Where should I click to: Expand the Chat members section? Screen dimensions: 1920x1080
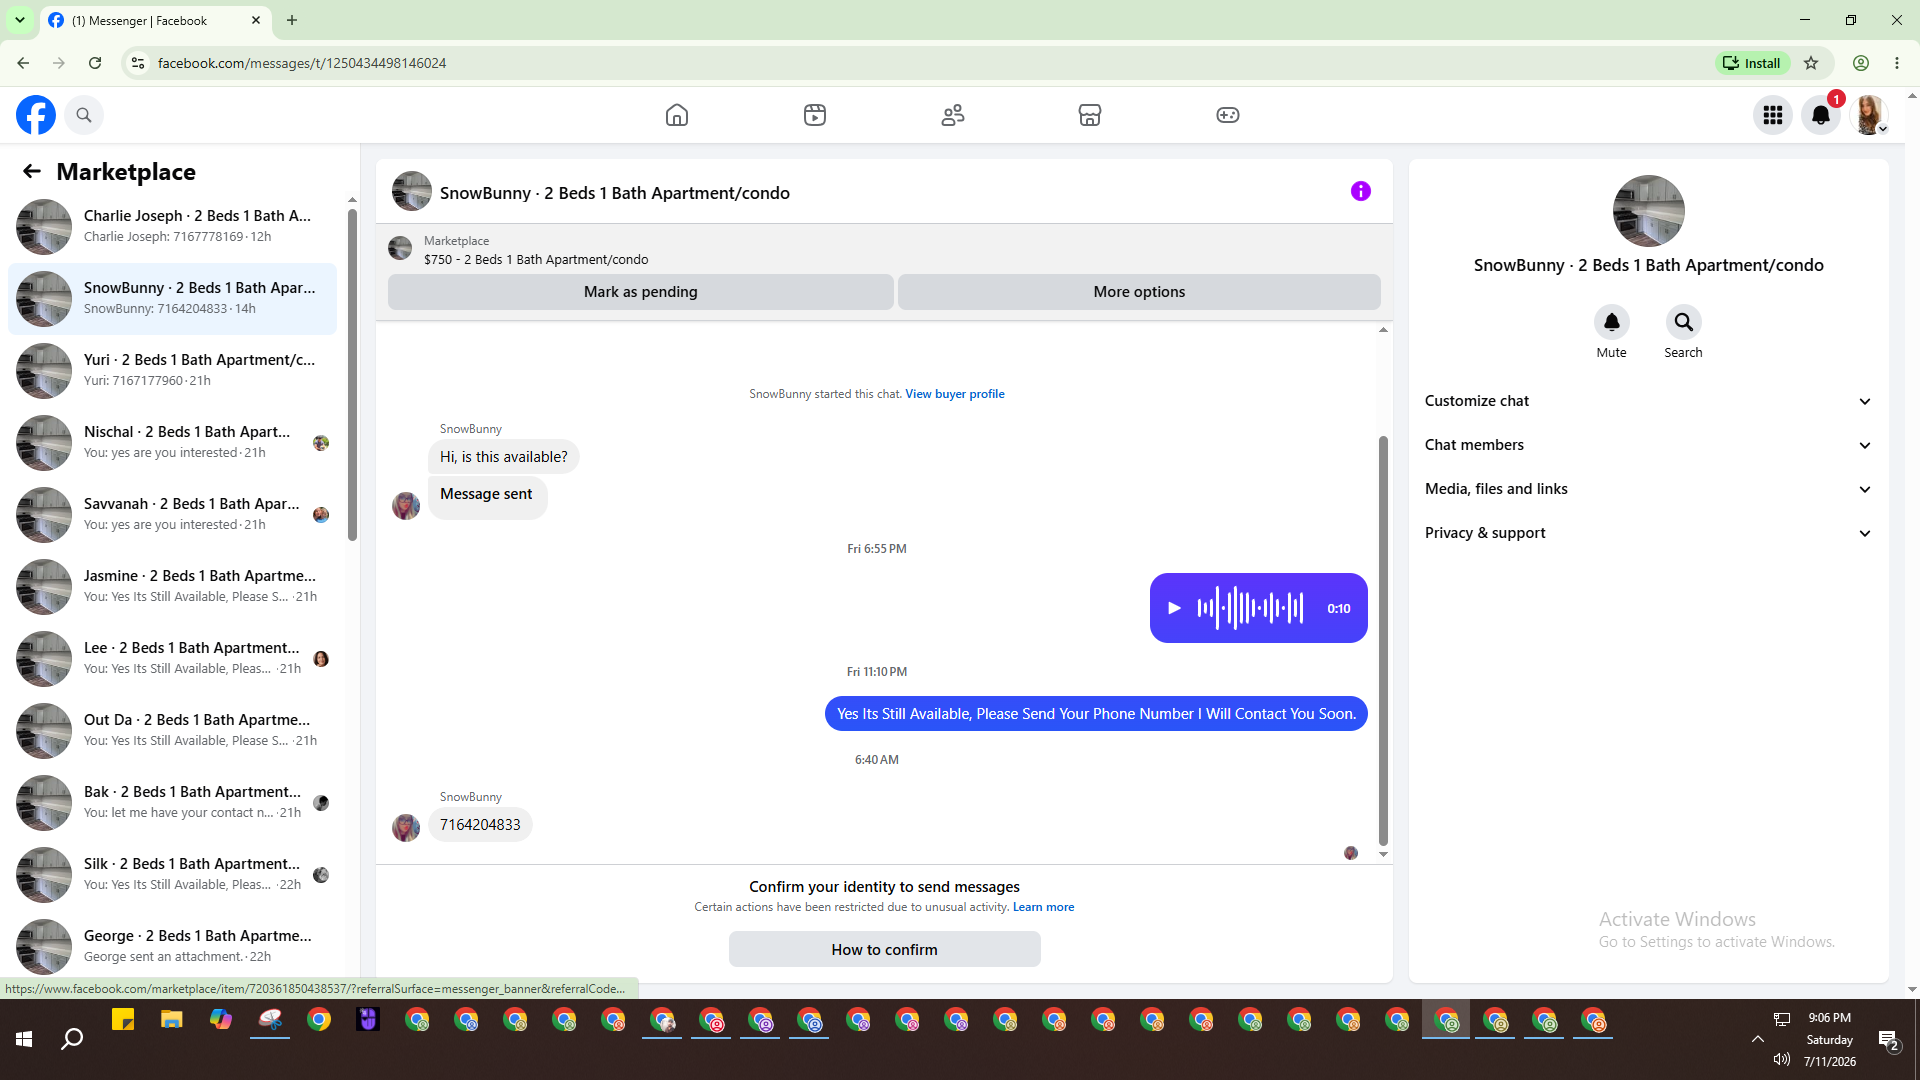point(1648,445)
